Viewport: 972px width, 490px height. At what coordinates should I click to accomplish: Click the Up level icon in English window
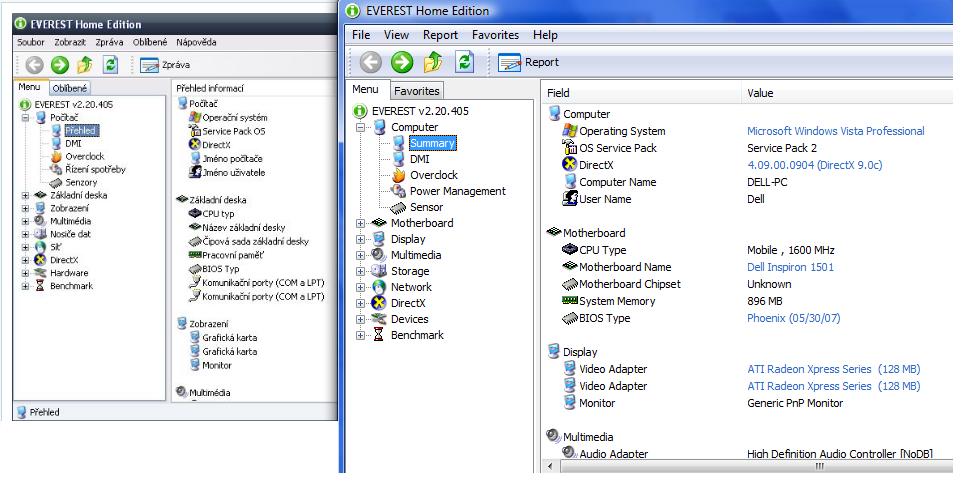click(x=433, y=62)
